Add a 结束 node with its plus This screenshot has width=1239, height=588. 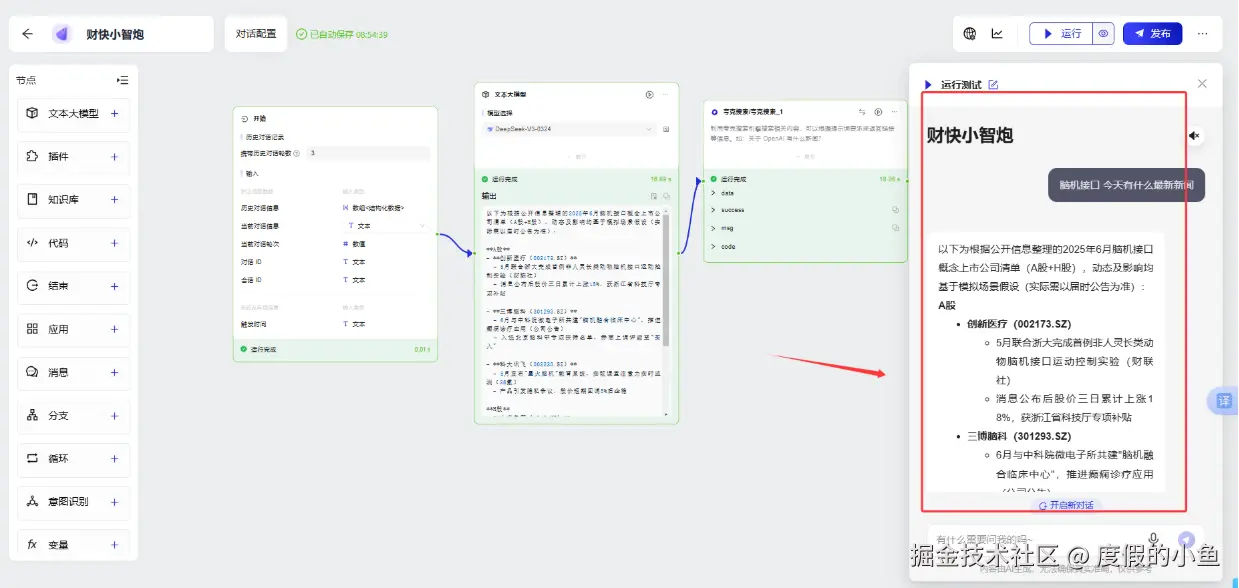[x=114, y=286]
